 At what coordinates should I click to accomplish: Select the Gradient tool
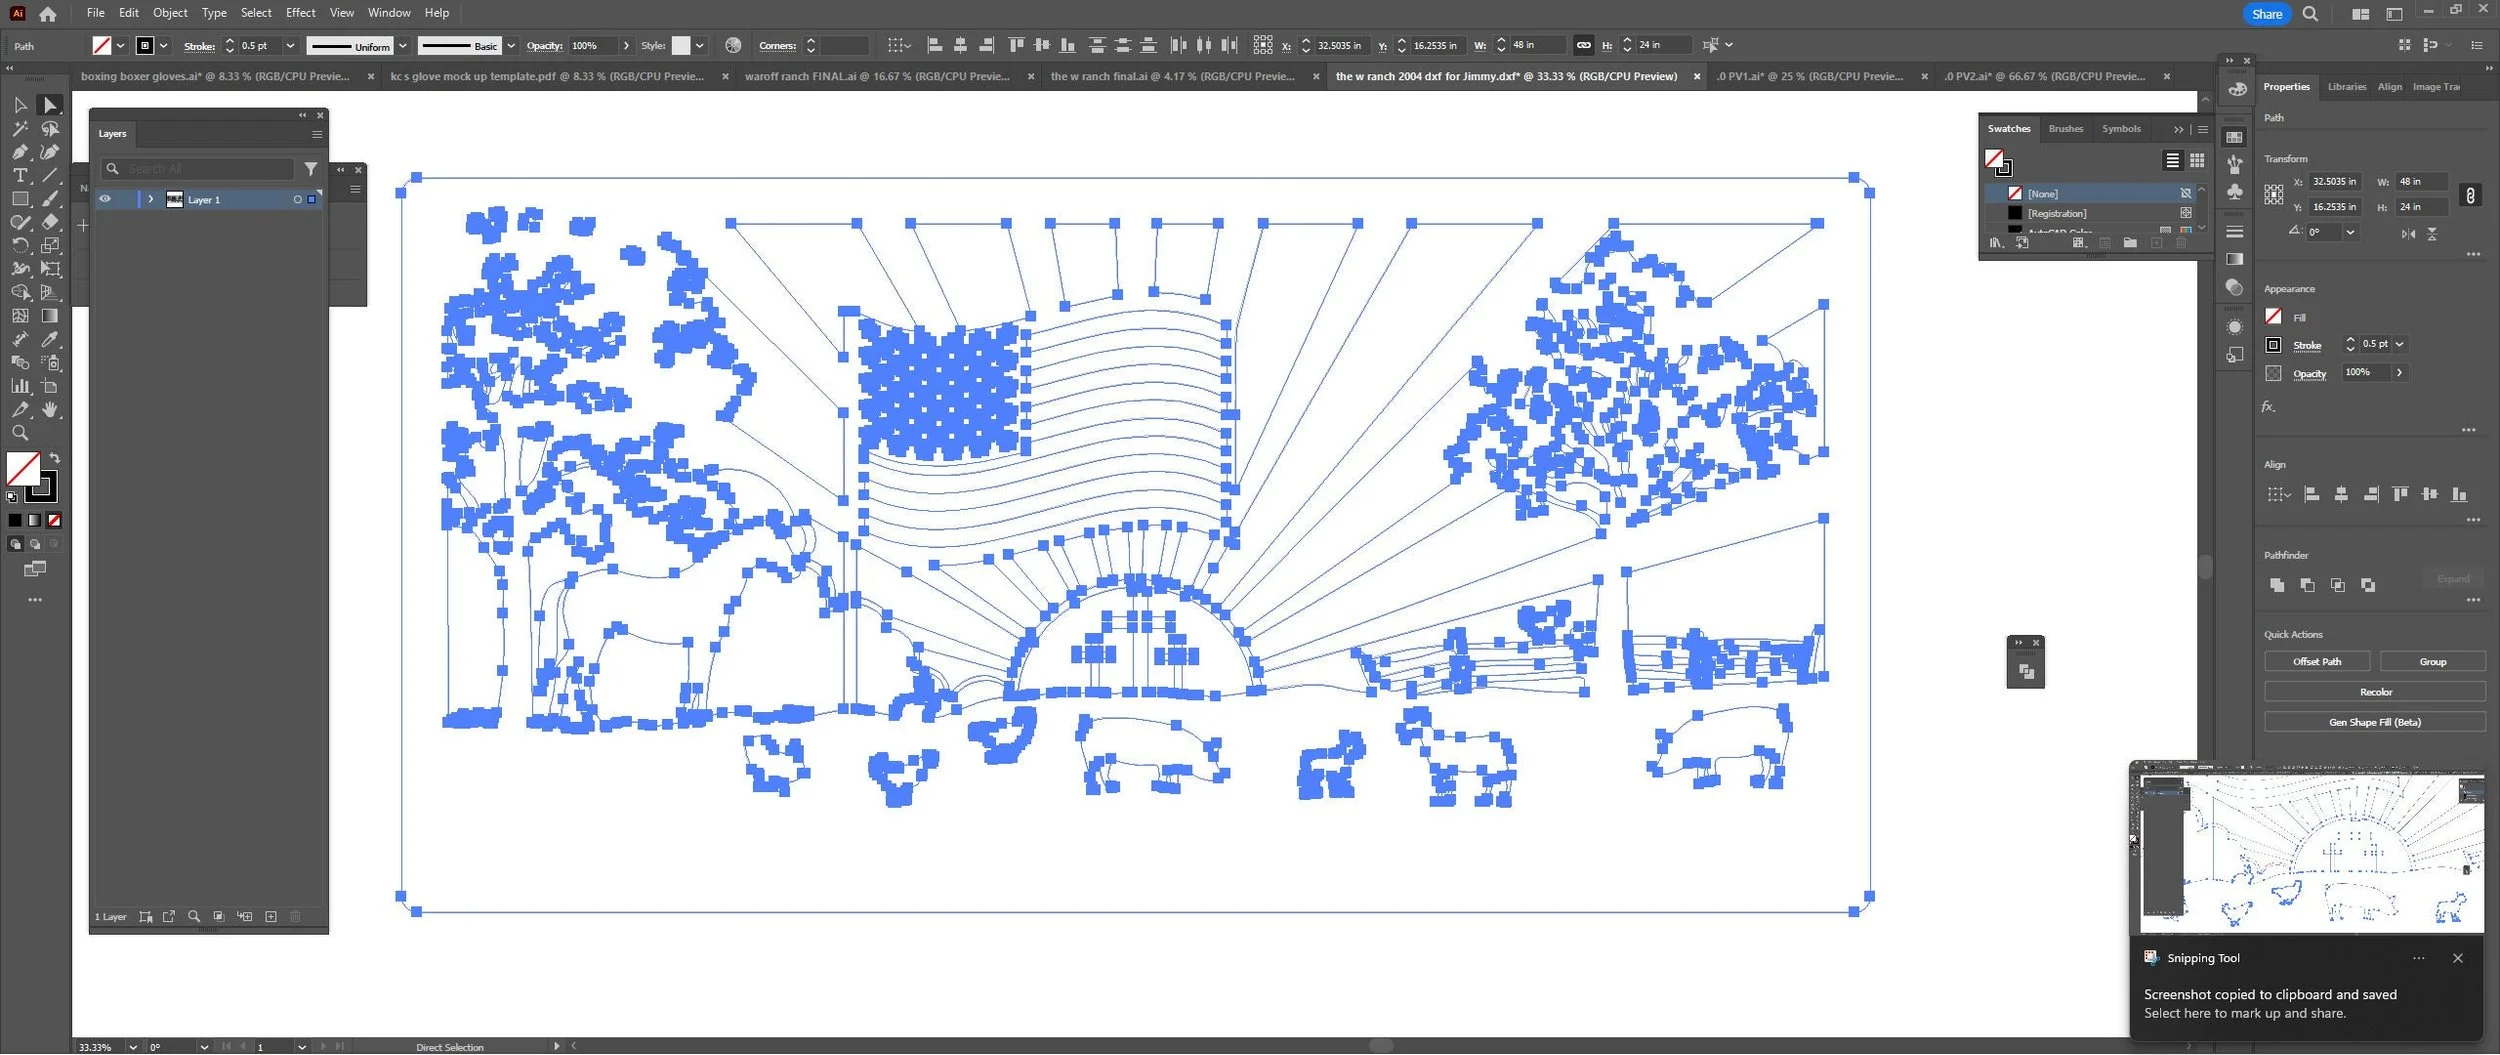pyautogui.click(x=50, y=316)
